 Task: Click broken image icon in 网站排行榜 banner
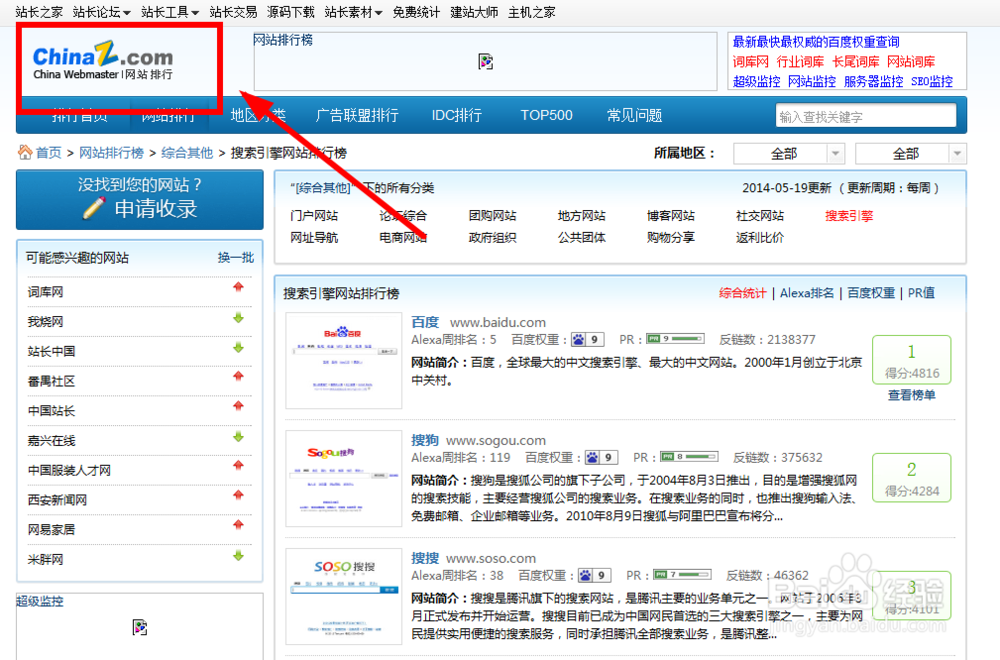[x=486, y=62]
